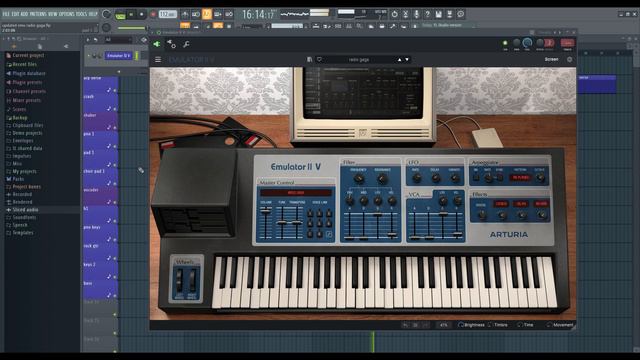Expand the Plugin database folder
The width and height of the screenshot is (640, 360).
tap(29, 73)
